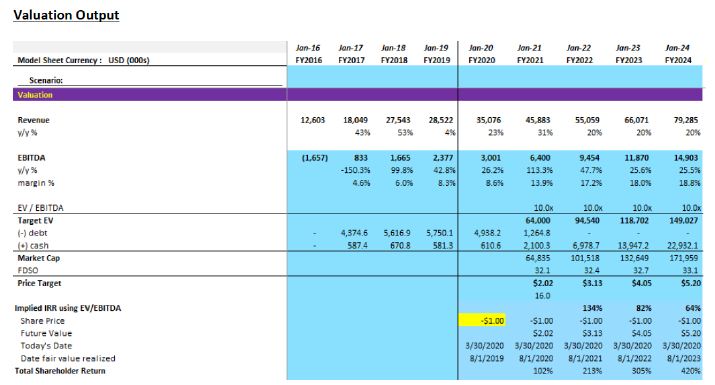
Task: Select the FY2024 Revenue value 79,285
Action: 685,120
